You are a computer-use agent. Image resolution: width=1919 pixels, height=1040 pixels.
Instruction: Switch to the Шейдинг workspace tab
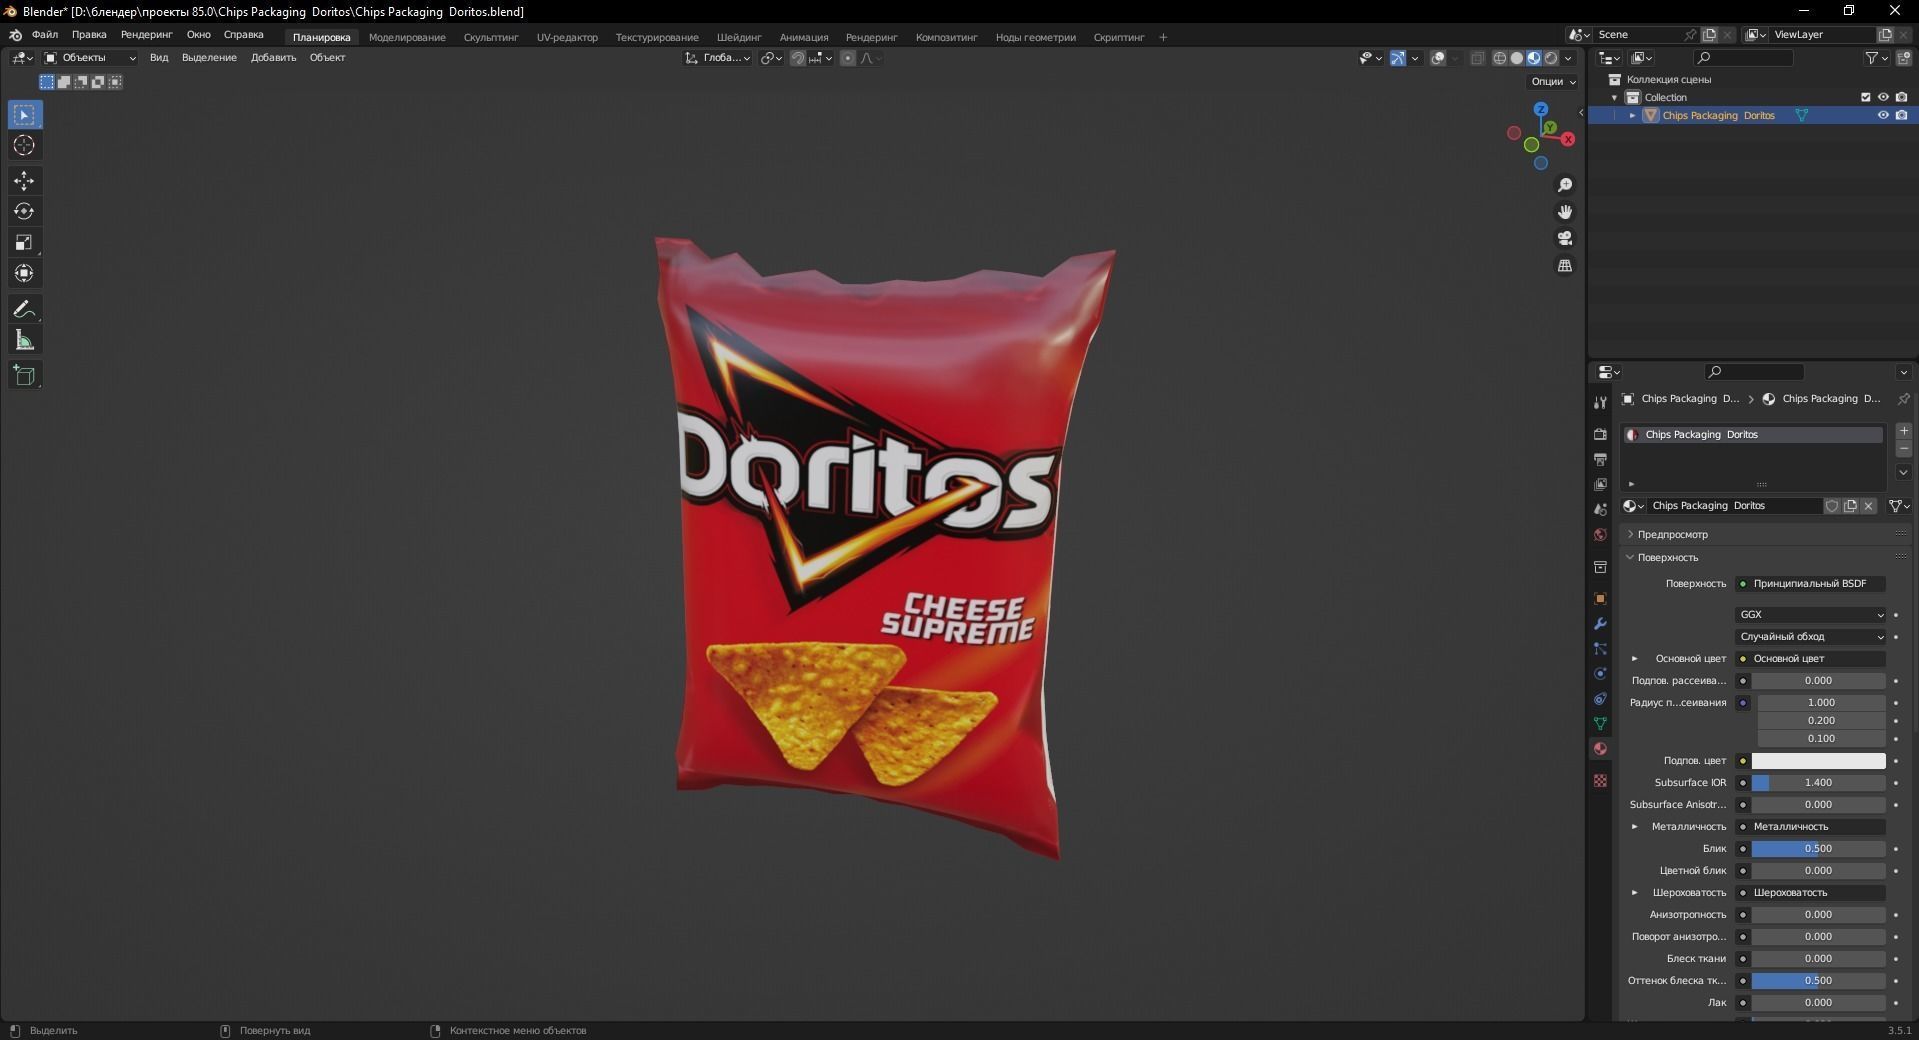point(739,37)
